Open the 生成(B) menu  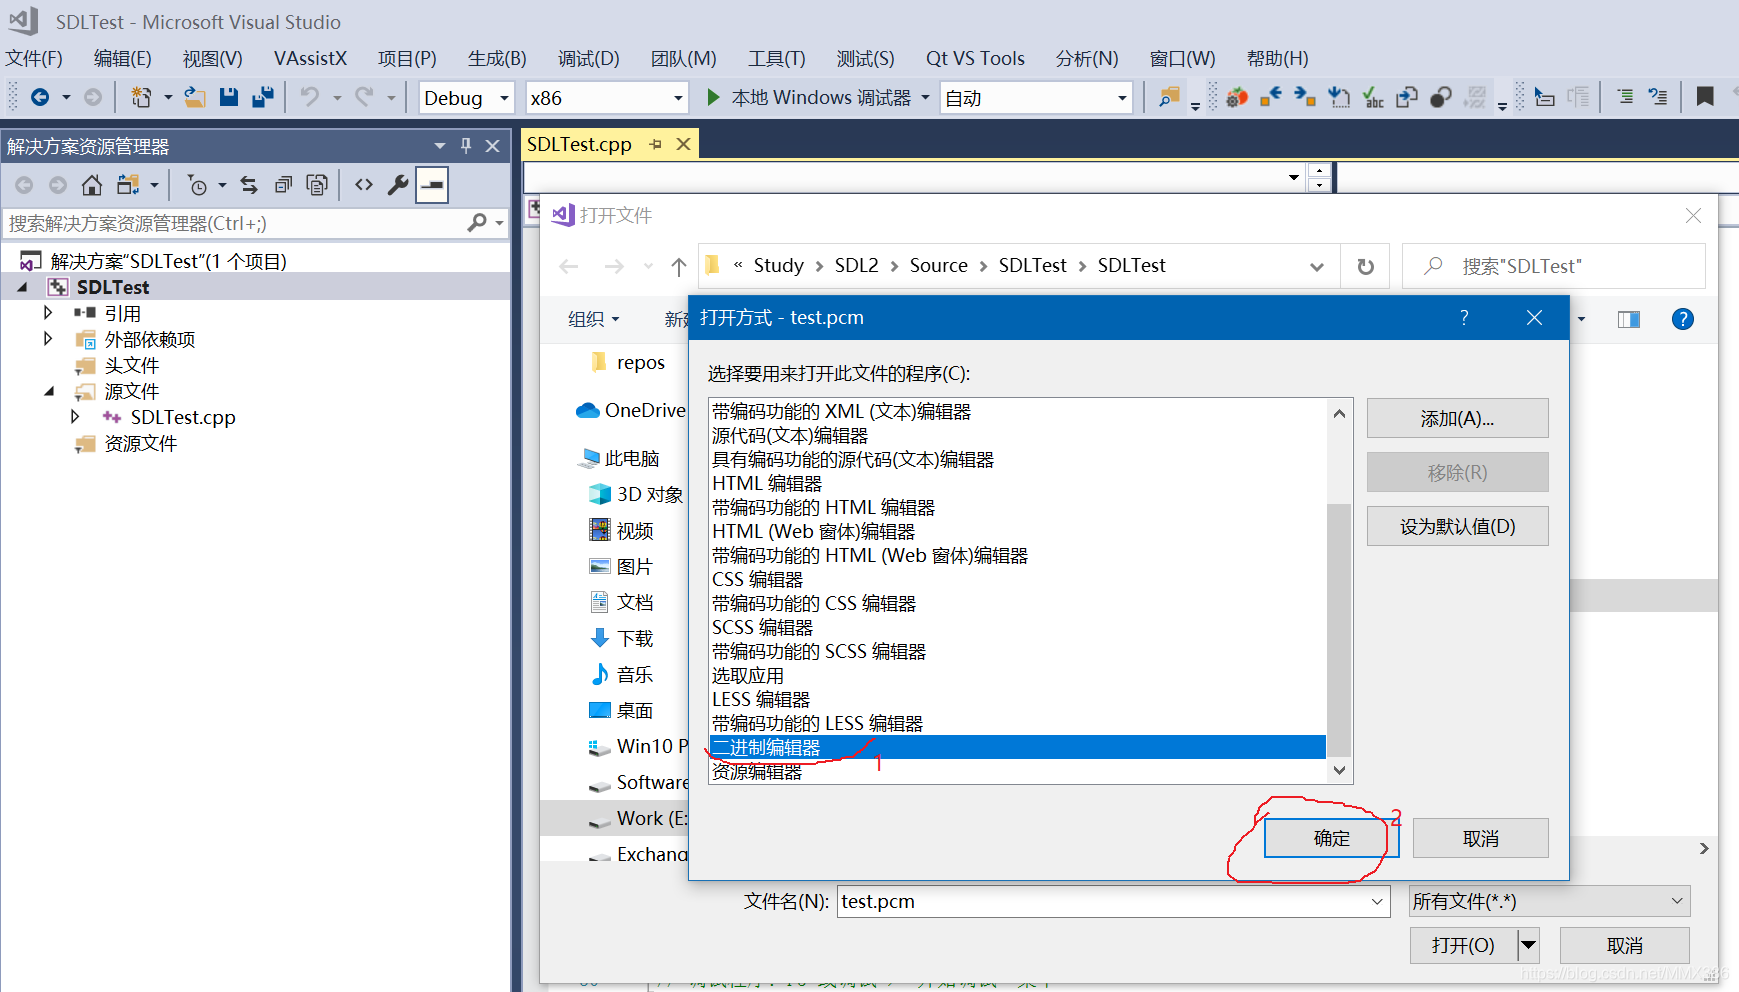[x=497, y=58]
